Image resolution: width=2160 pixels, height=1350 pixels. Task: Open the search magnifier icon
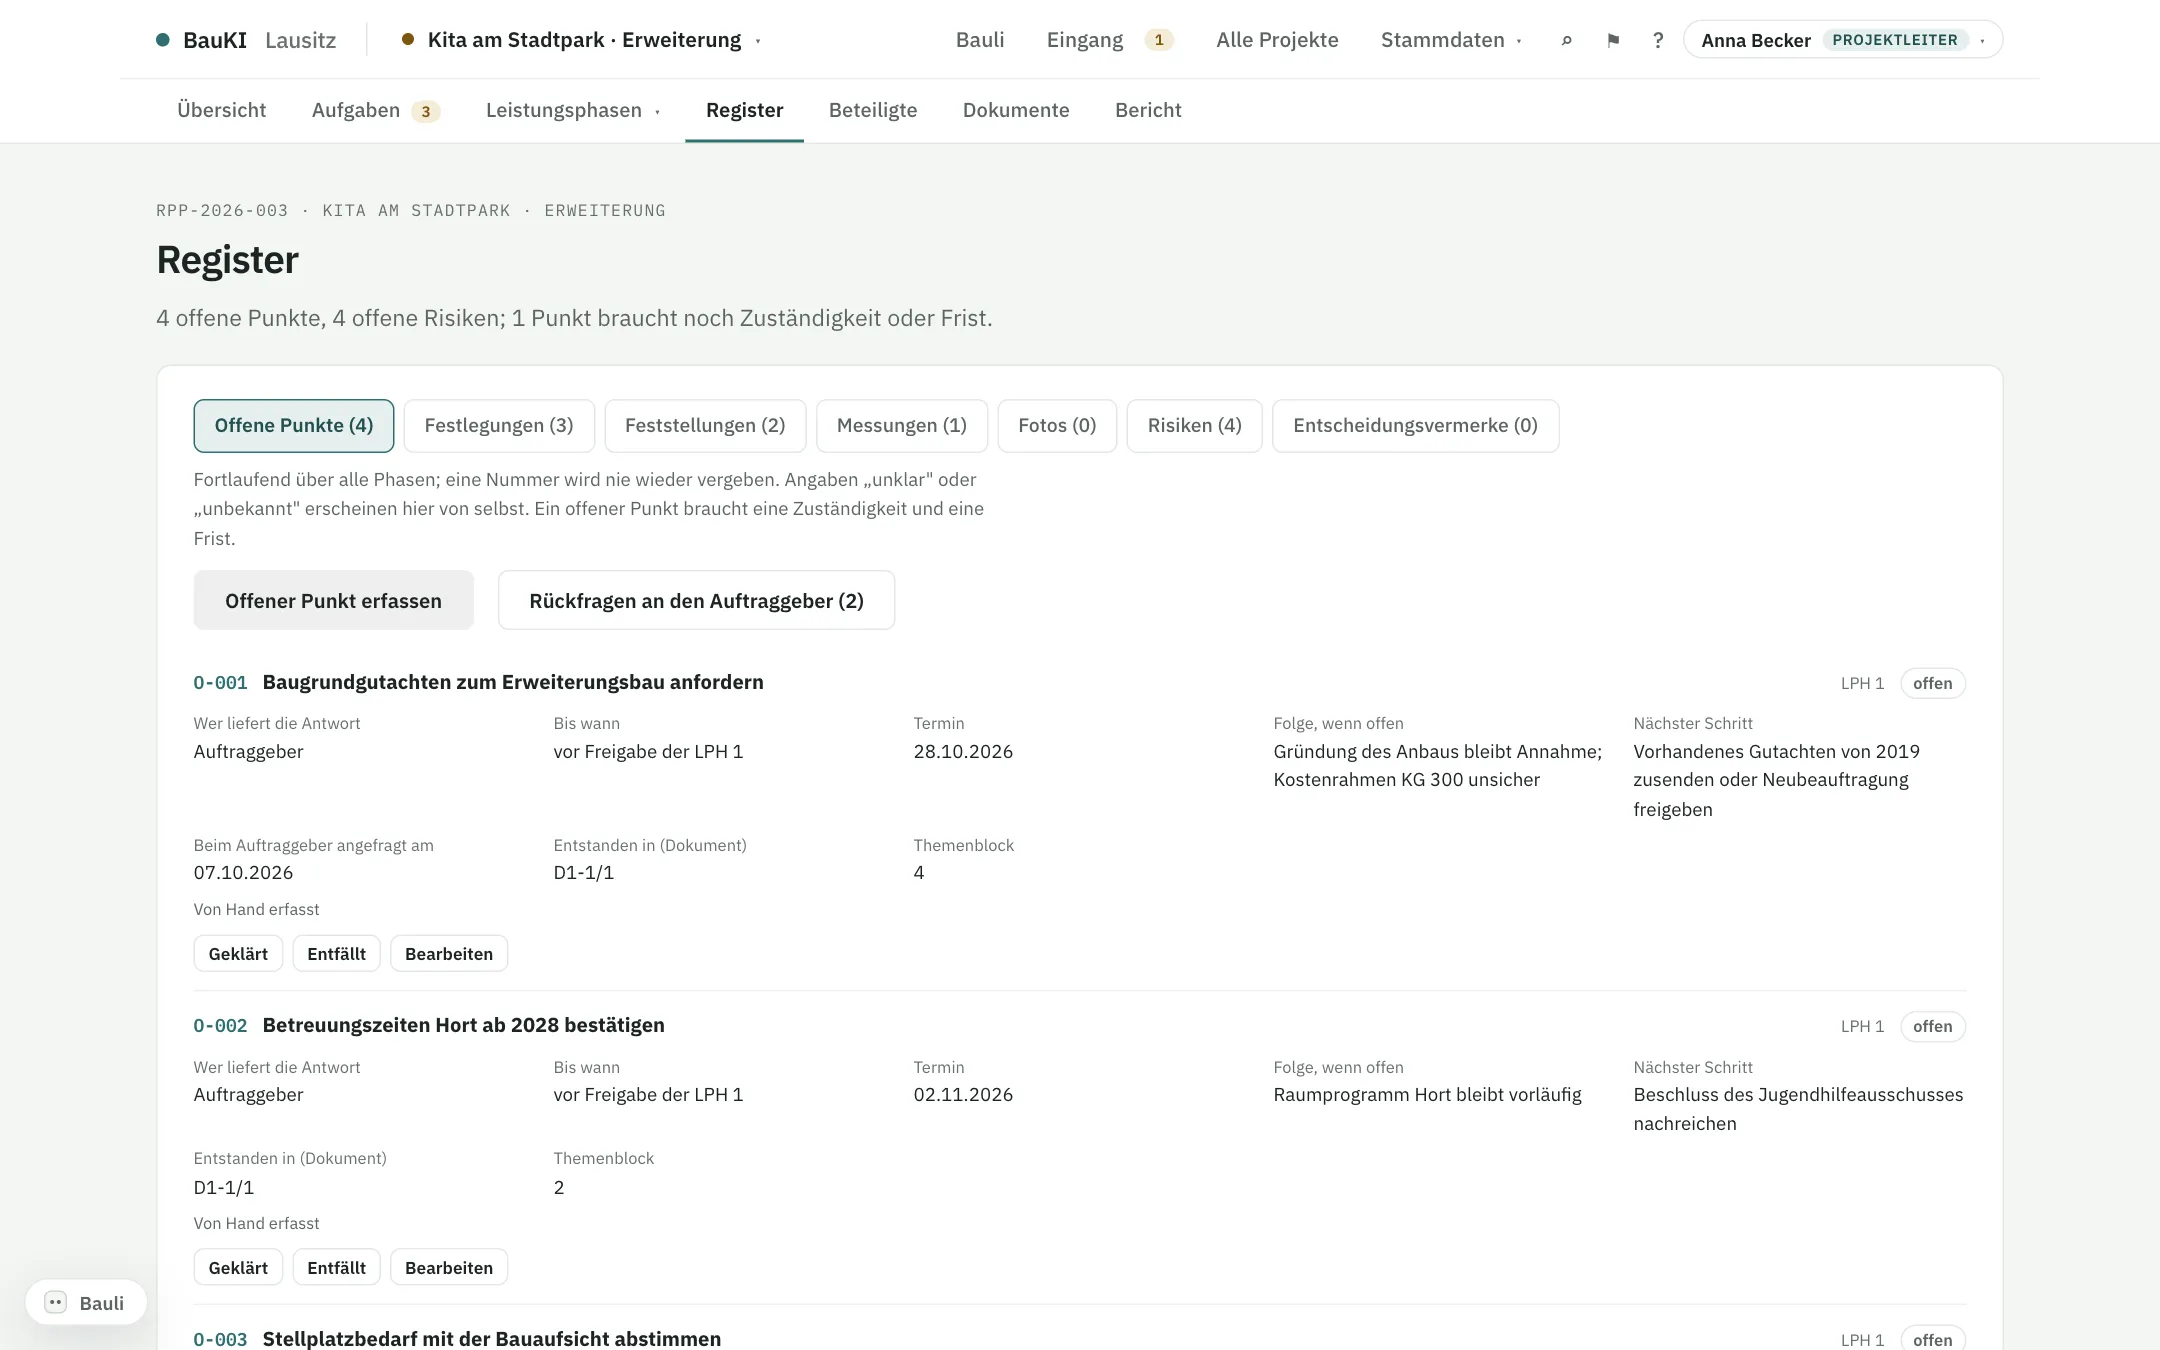click(1567, 40)
